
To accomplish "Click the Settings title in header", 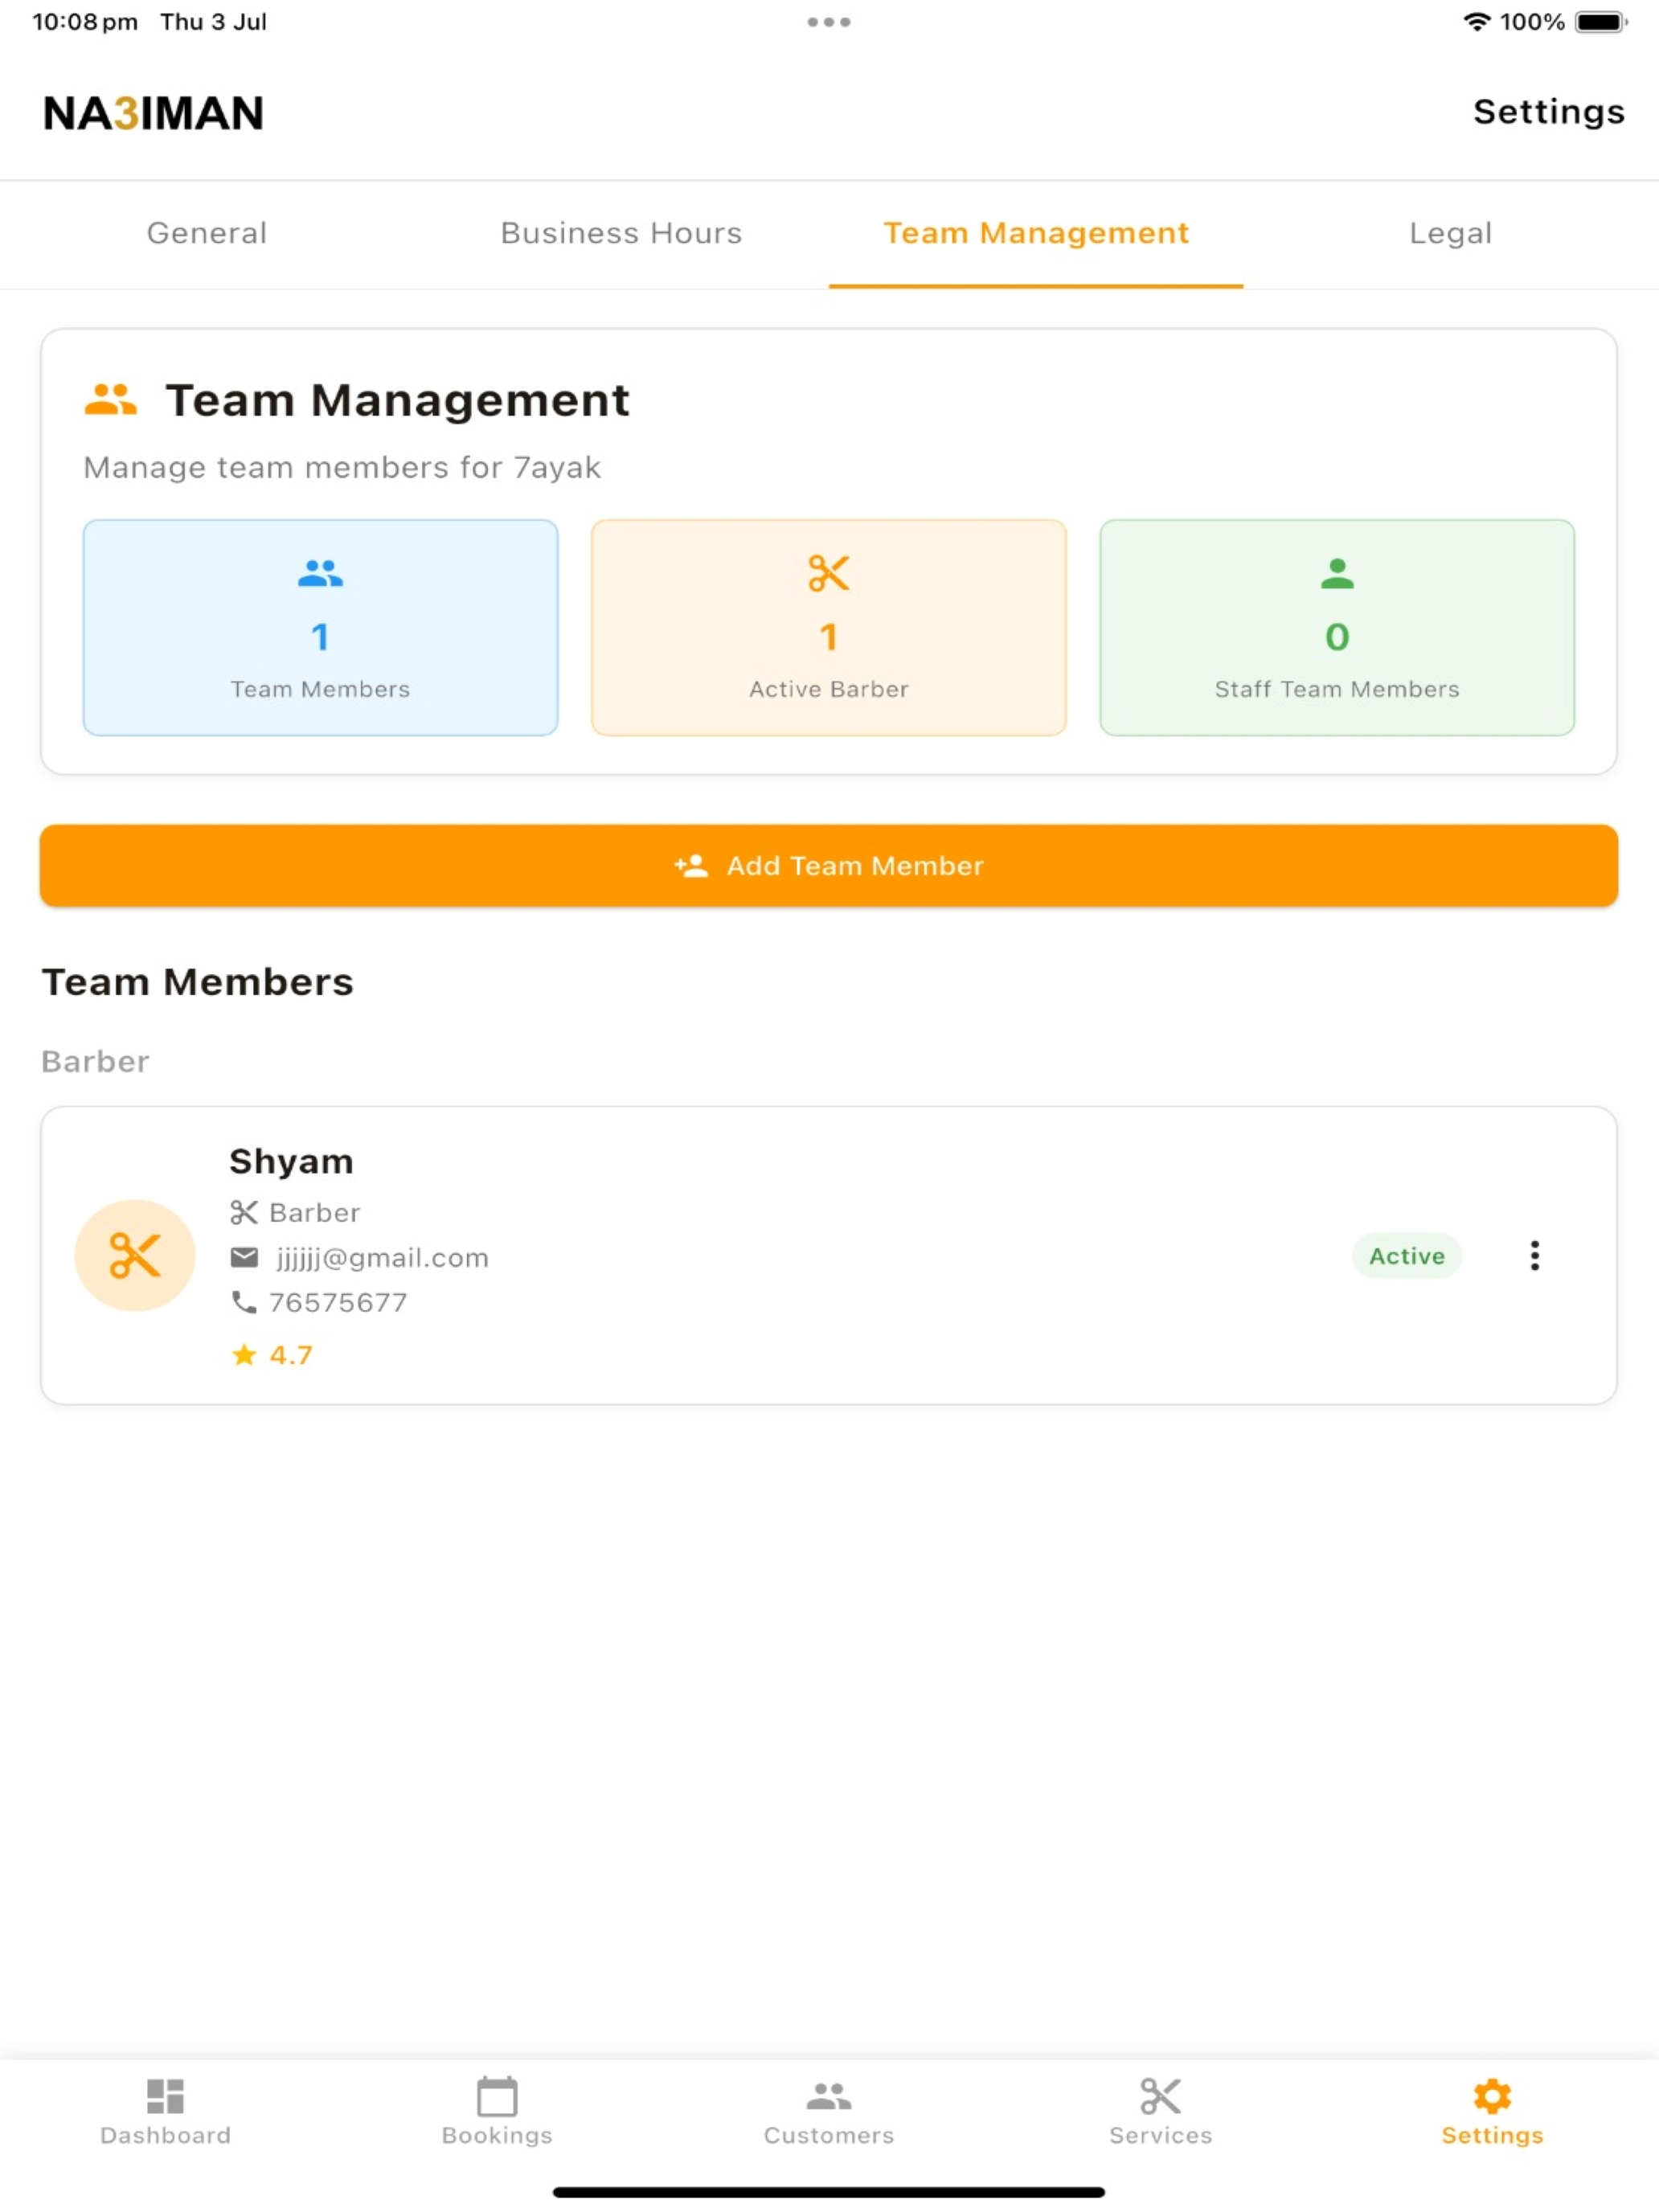I will click(x=1549, y=112).
